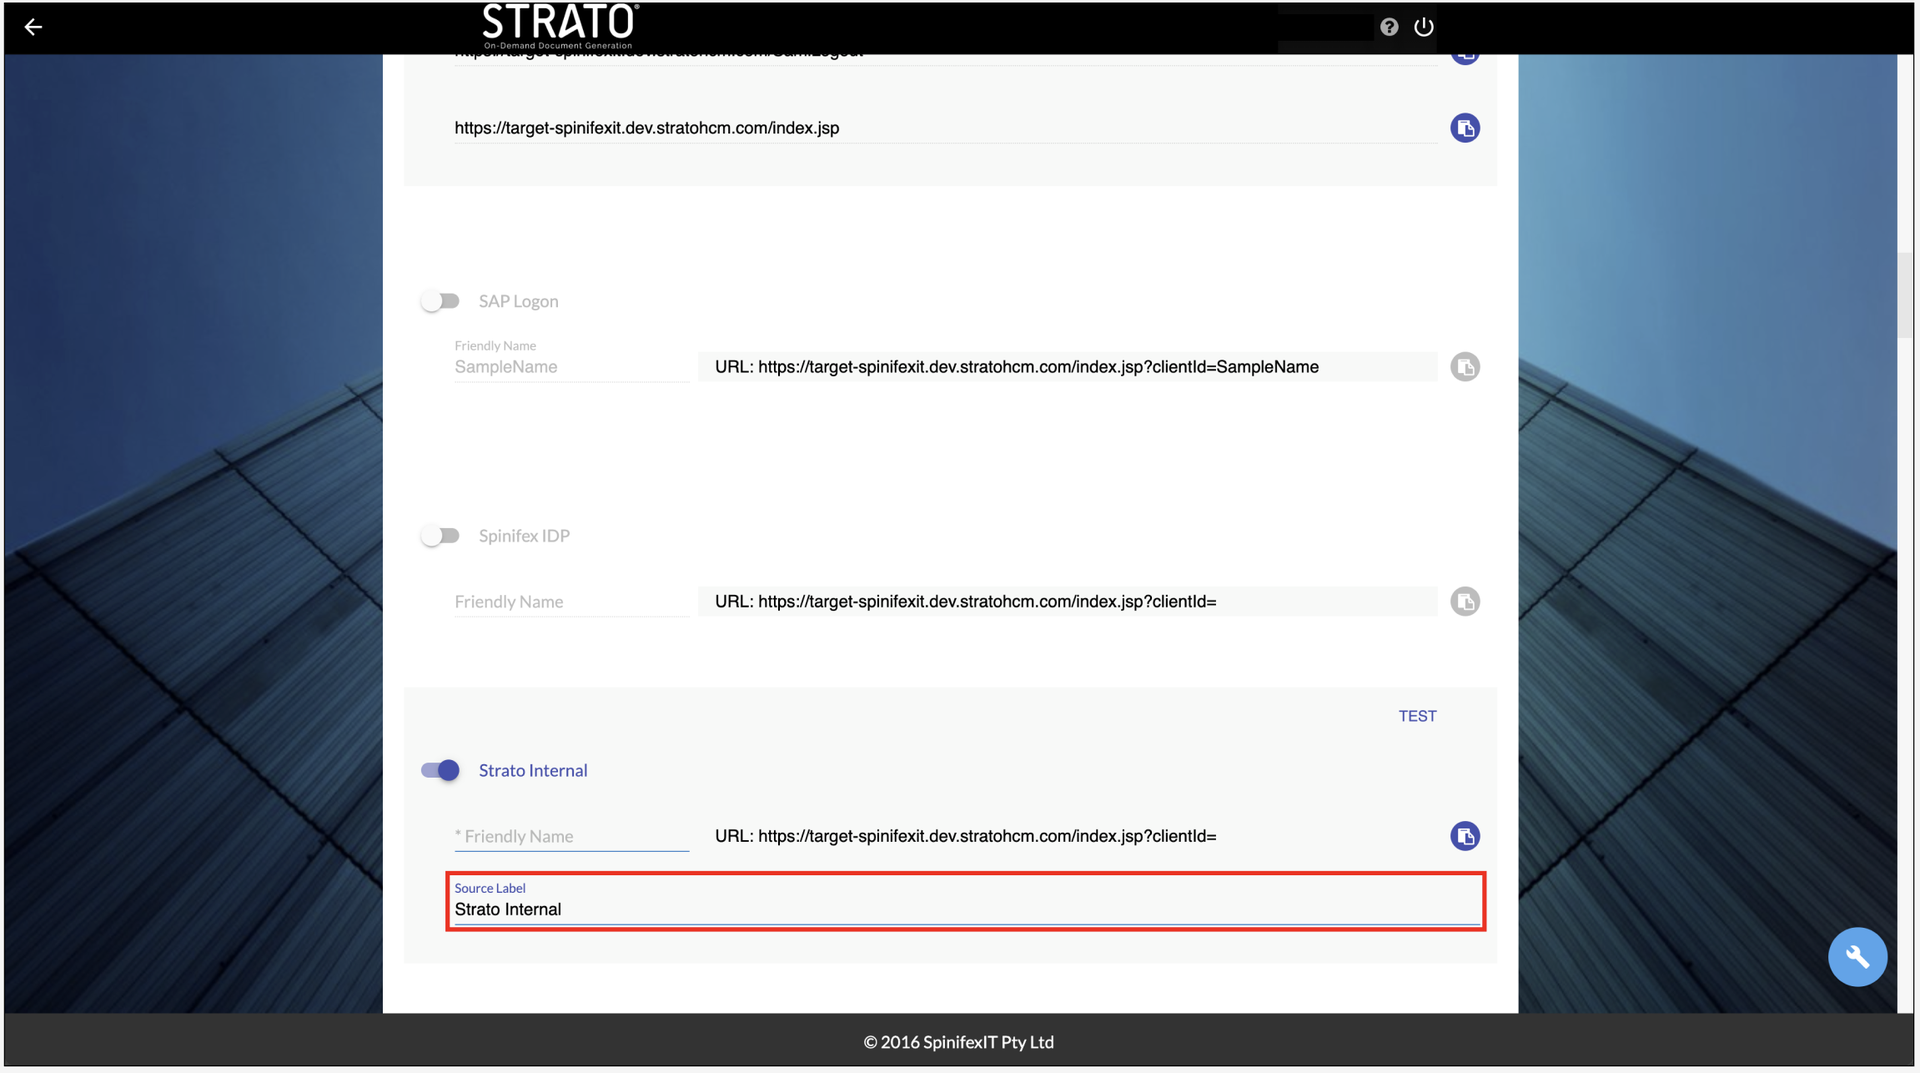The height and width of the screenshot is (1073, 1920).
Task: Copy the index.jsp URL to clipboard
Action: tap(1465, 128)
